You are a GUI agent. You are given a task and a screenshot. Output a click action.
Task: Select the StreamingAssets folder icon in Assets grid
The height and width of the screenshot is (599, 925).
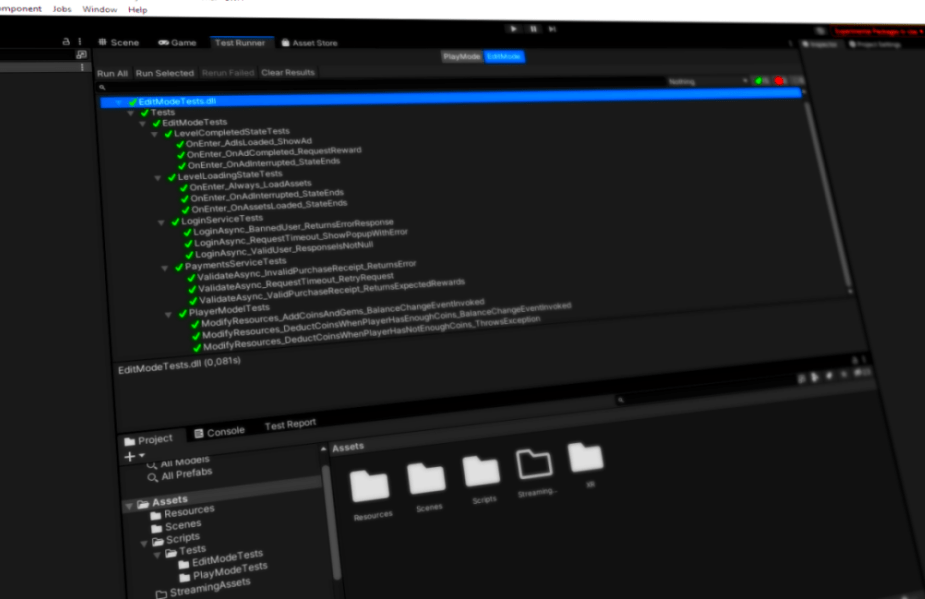pyautogui.click(x=535, y=463)
